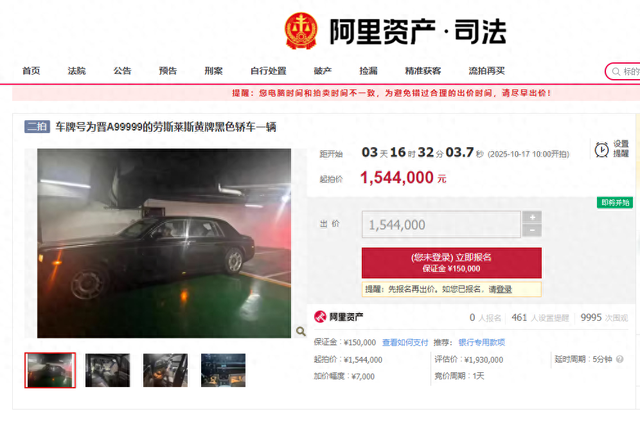
Task: Decrease bid with minus button
Action: coord(532,230)
